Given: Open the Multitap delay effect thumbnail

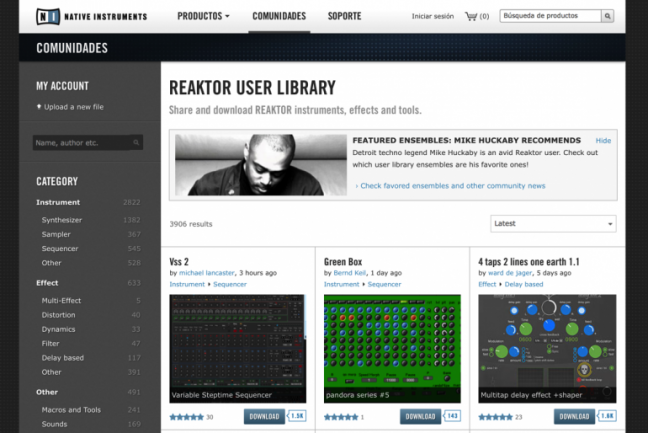Looking at the screenshot, I should (547, 349).
